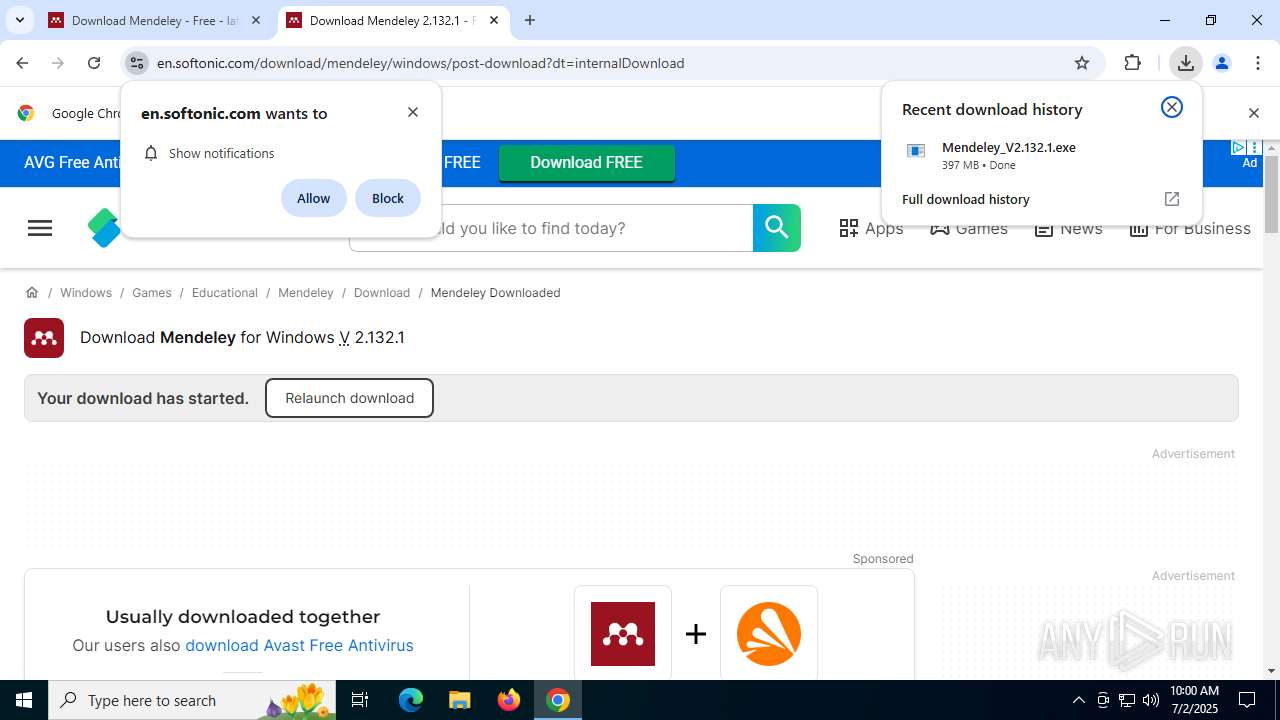Allow notifications from en.softonic.com

[313, 198]
